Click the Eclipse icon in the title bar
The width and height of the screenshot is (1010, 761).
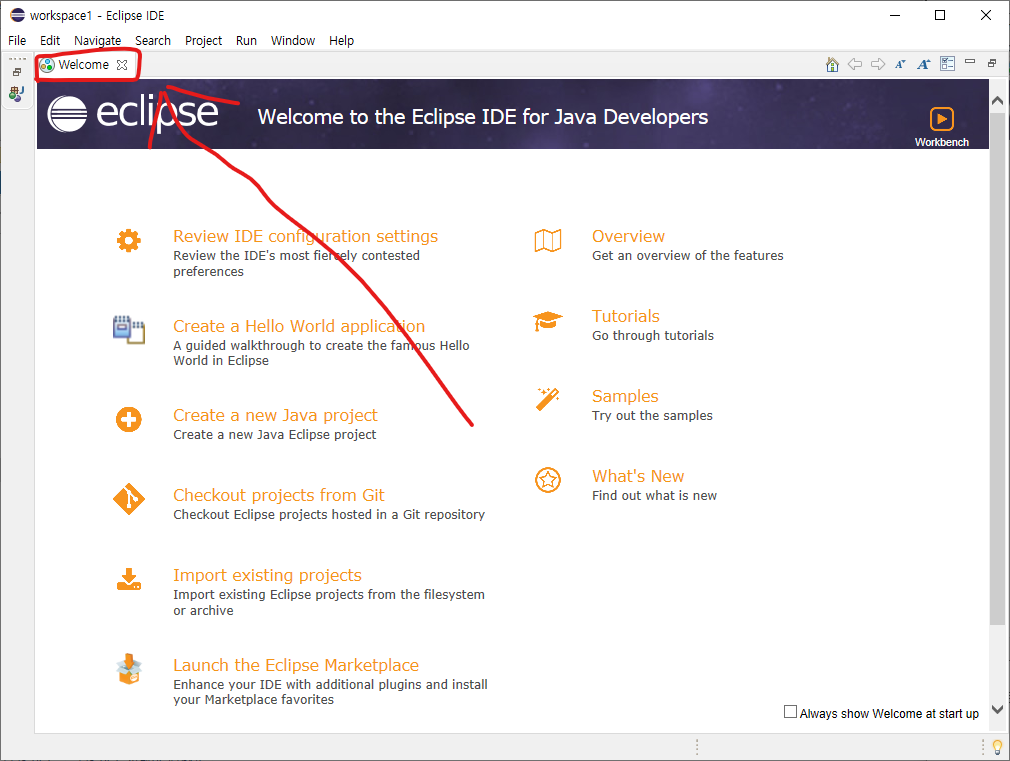(17, 15)
